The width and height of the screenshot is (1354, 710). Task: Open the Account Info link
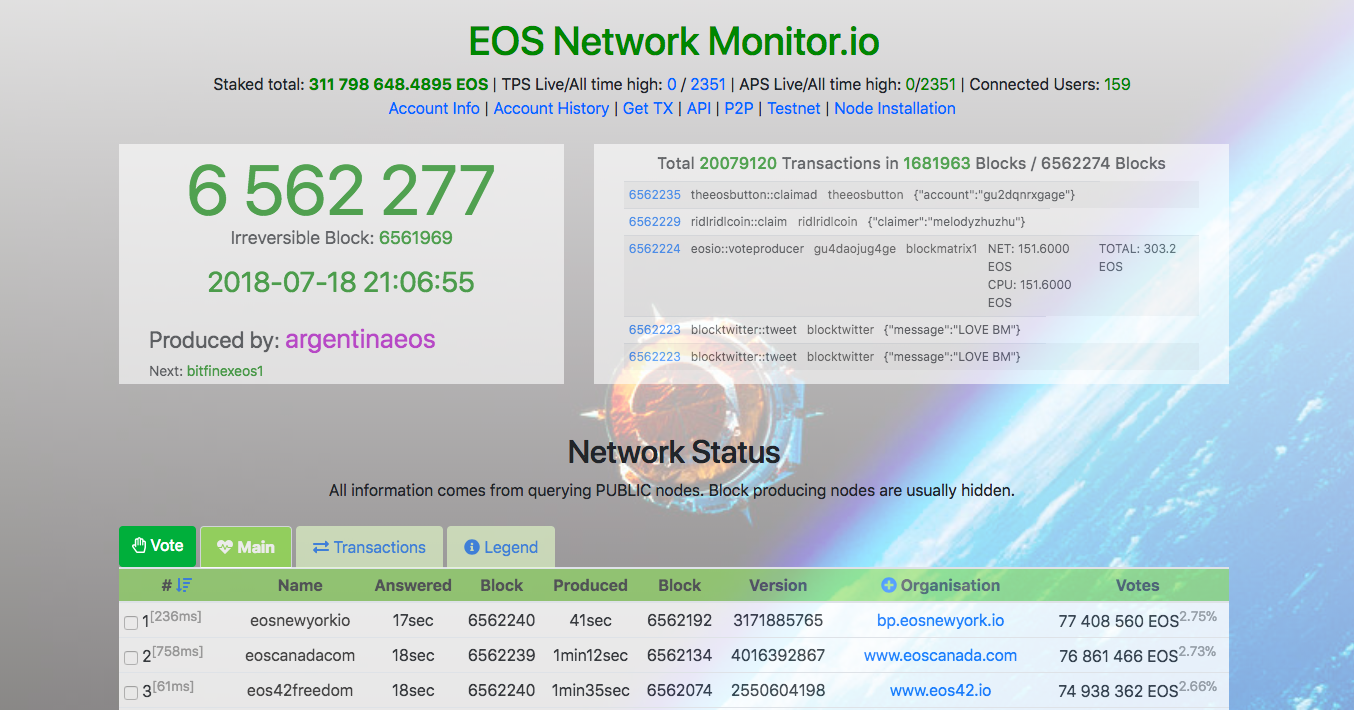(x=434, y=108)
